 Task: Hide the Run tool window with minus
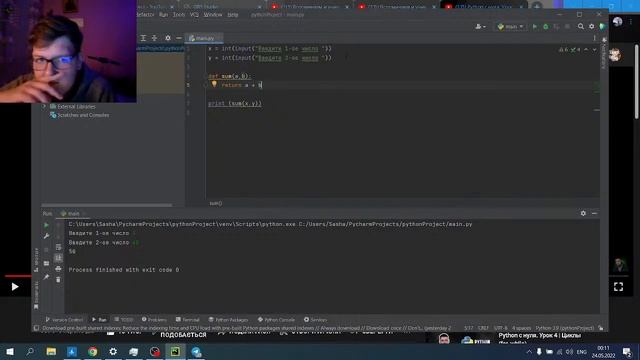pyautogui.click(x=594, y=213)
